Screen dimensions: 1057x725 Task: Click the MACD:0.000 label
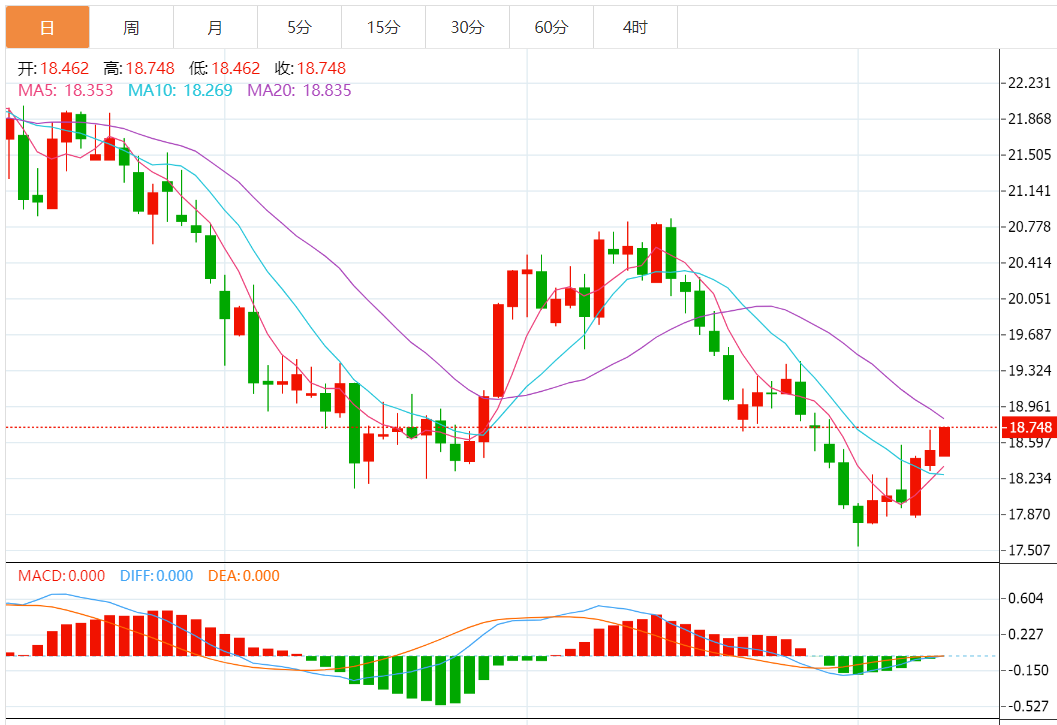61,576
